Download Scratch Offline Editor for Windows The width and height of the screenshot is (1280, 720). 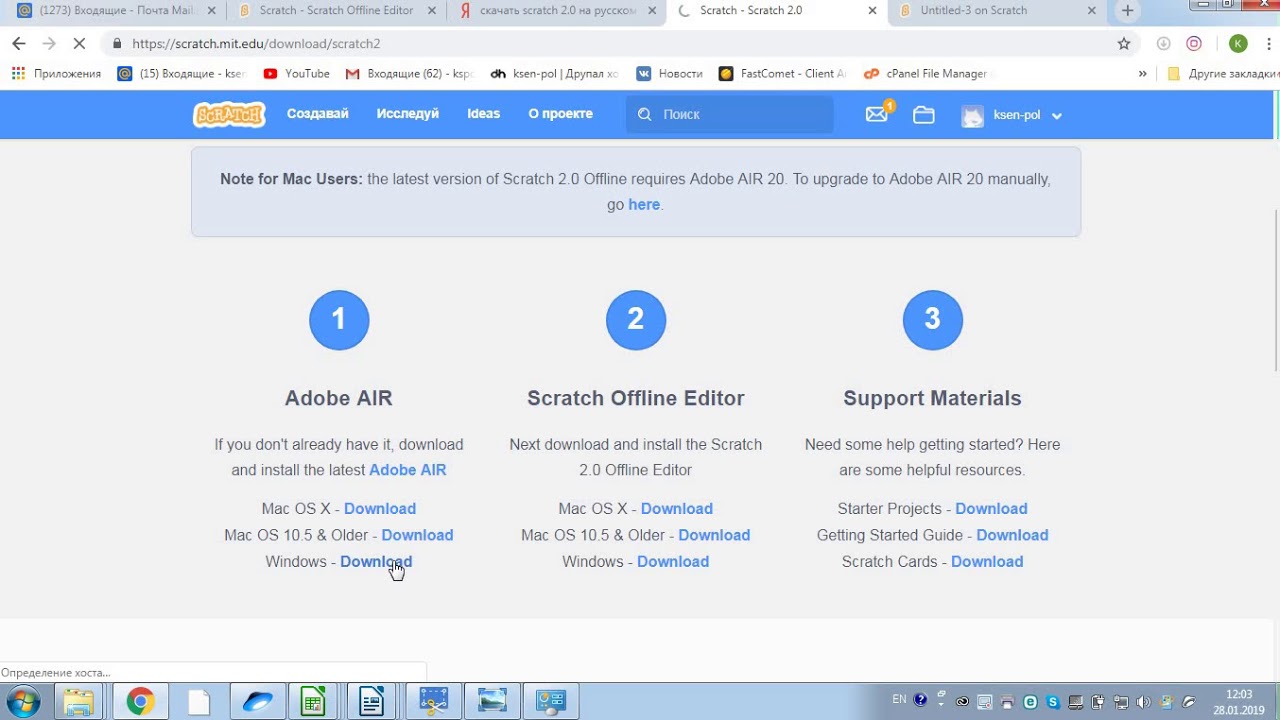[673, 562]
